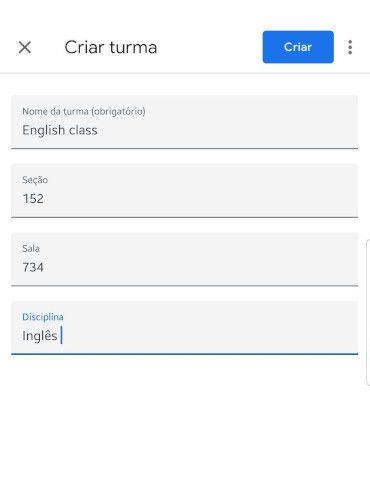
Task: Click the word Inglês in Disciplina
Action: tap(40, 336)
